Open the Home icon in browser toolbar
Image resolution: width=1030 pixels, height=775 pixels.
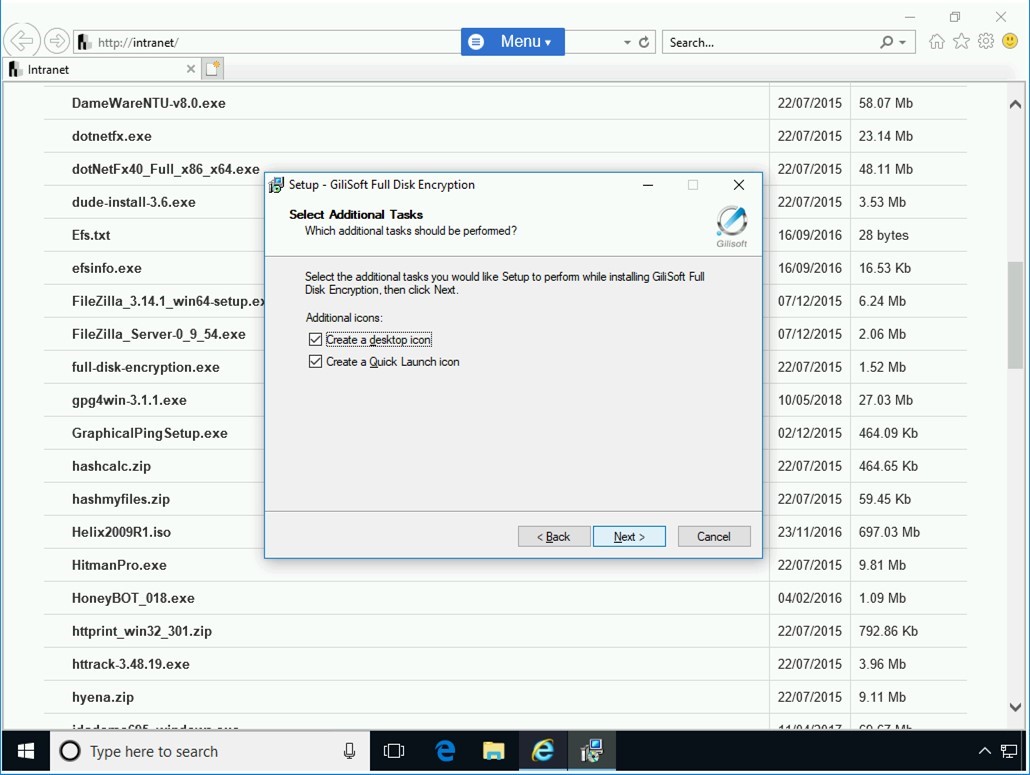pos(937,42)
